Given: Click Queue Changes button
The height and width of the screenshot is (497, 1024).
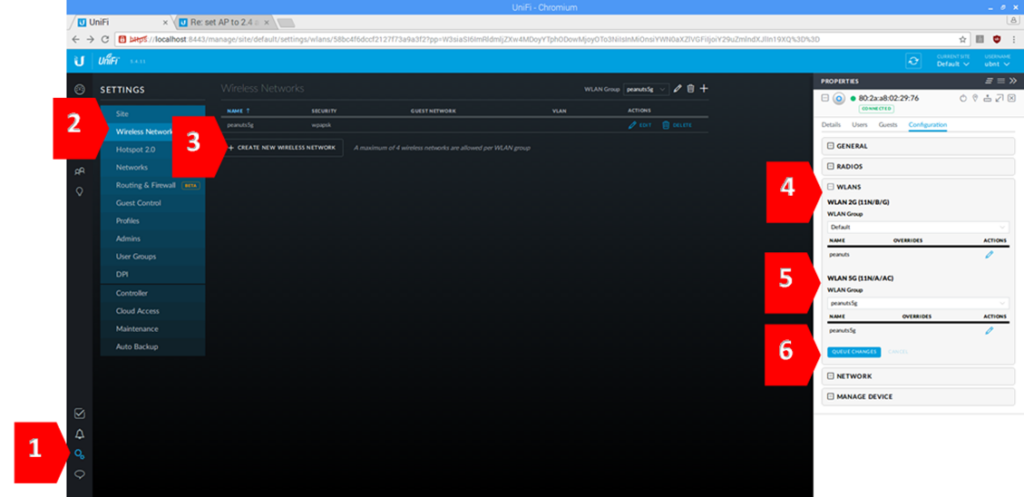Looking at the screenshot, I should tap(854, 352).
